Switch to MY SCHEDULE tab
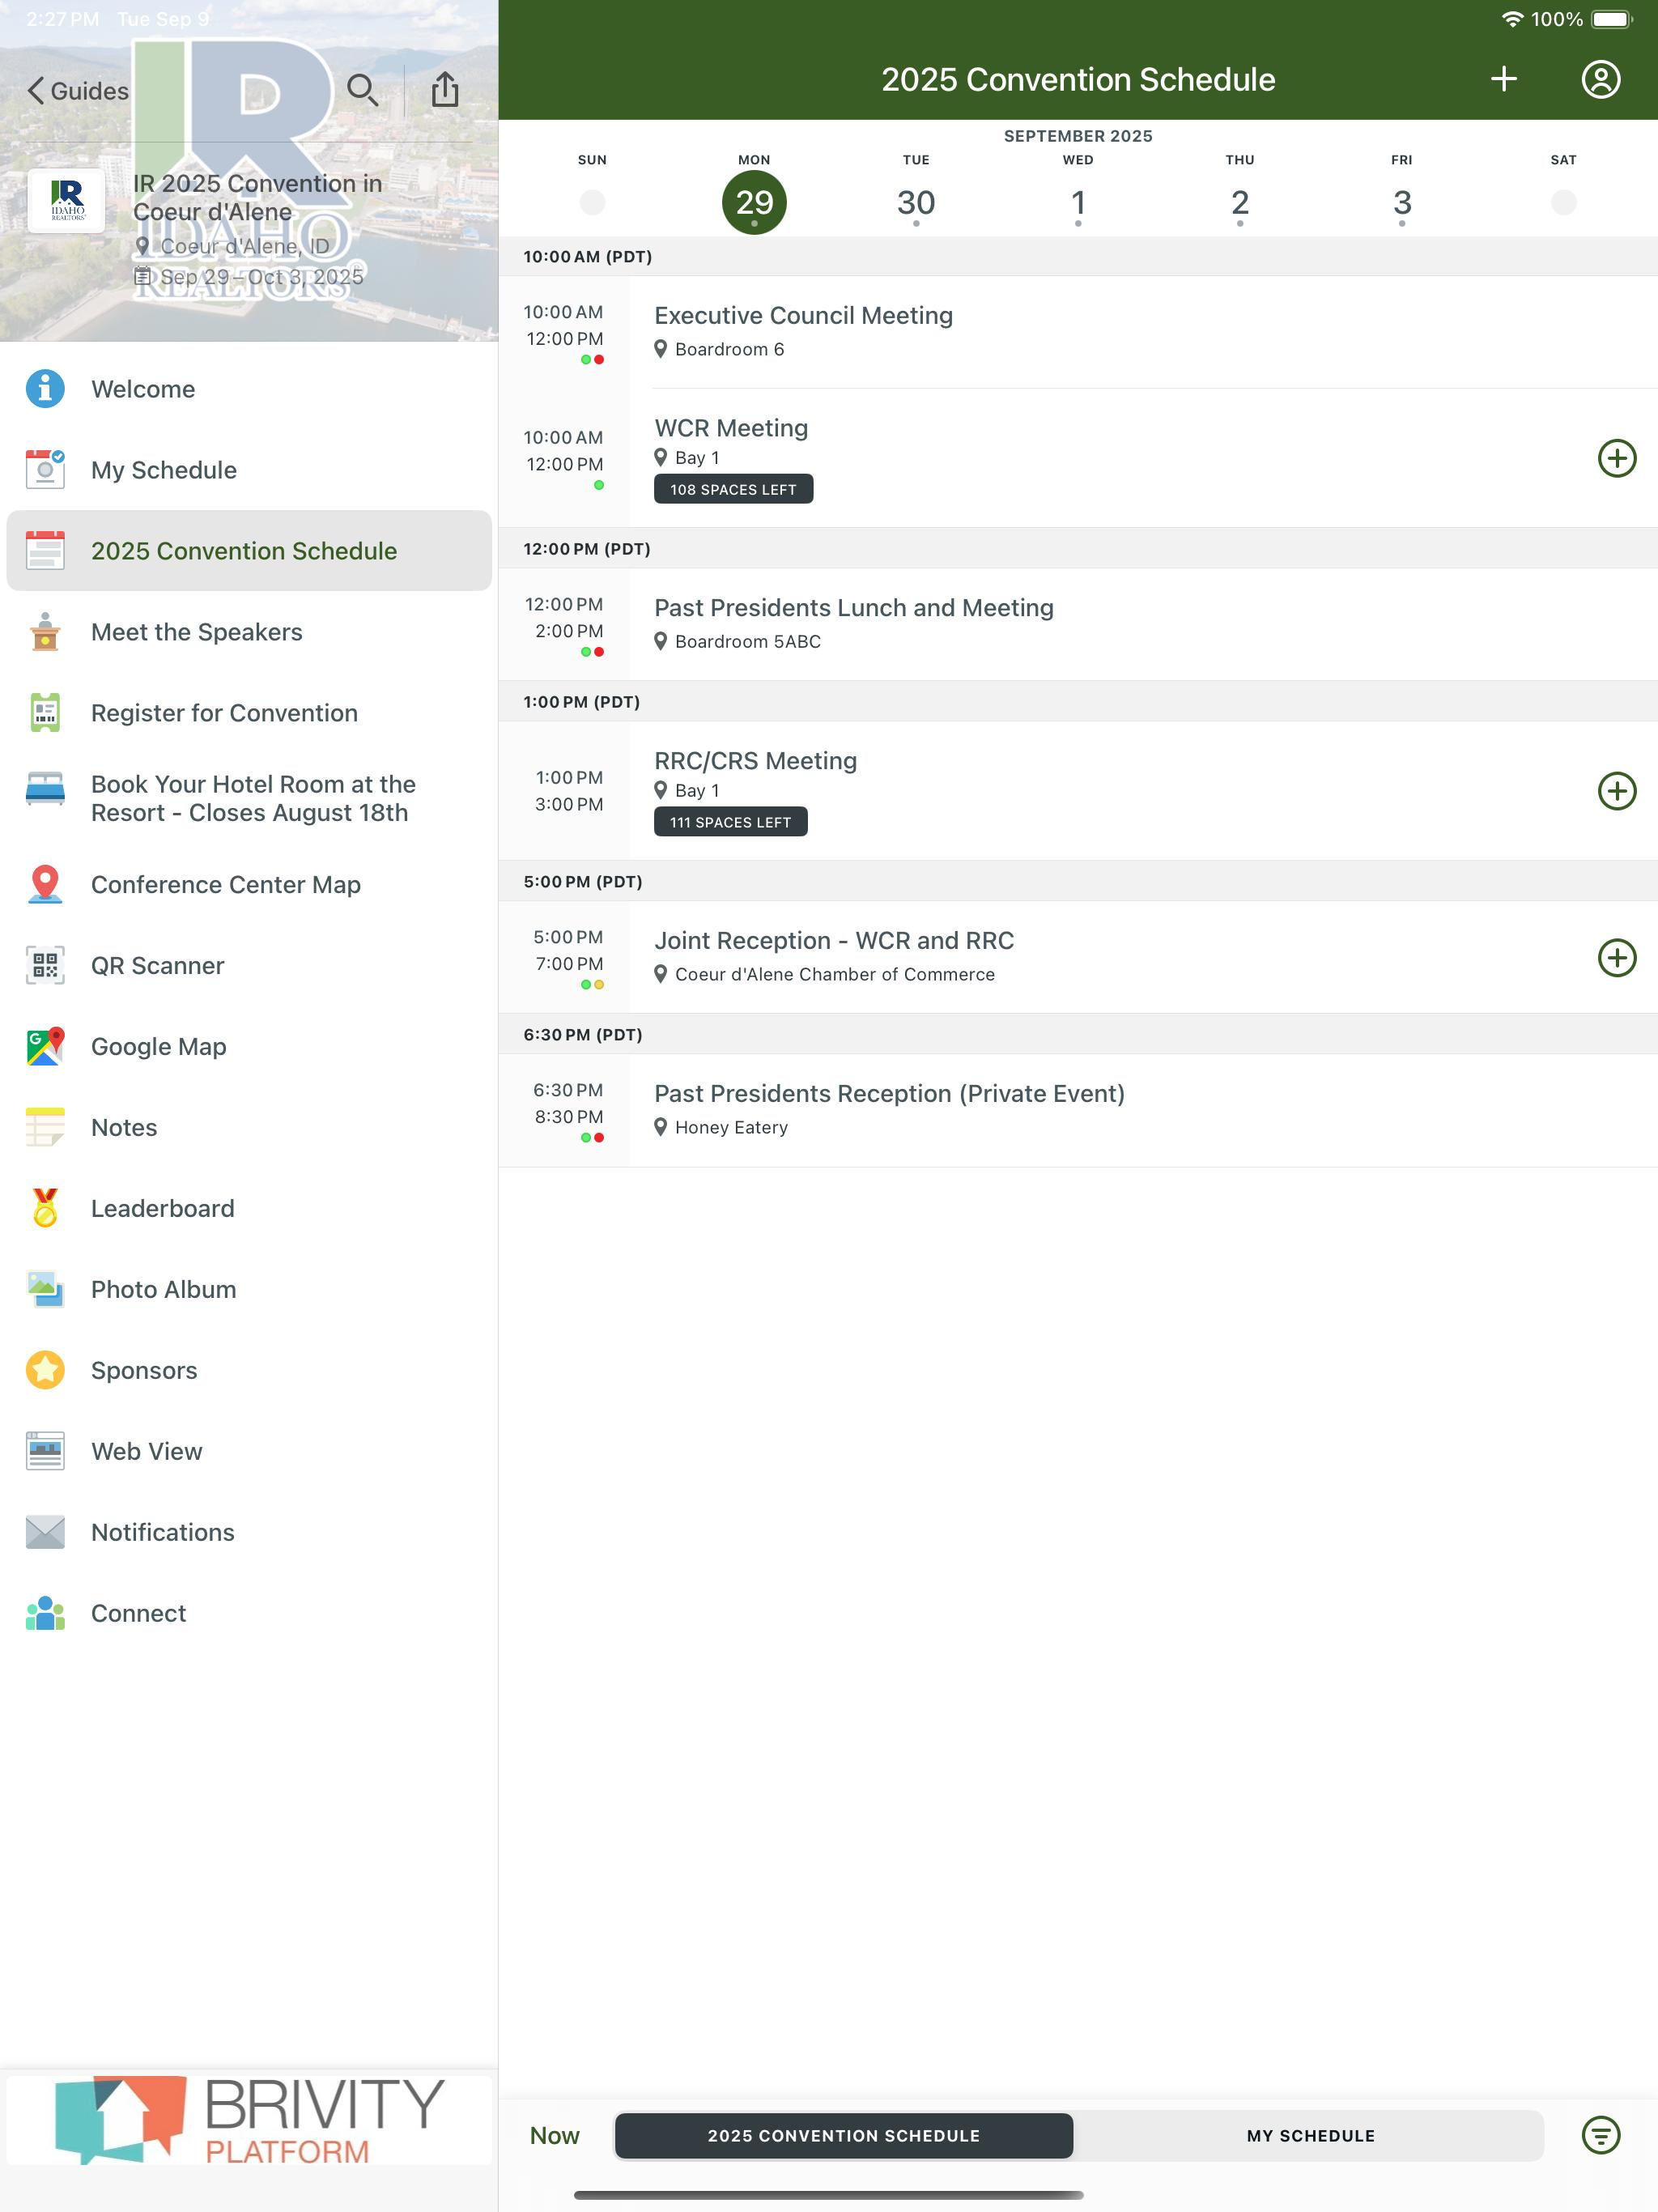Viewport: 1658px width, 2212px height. (x=1310, y=2135)
